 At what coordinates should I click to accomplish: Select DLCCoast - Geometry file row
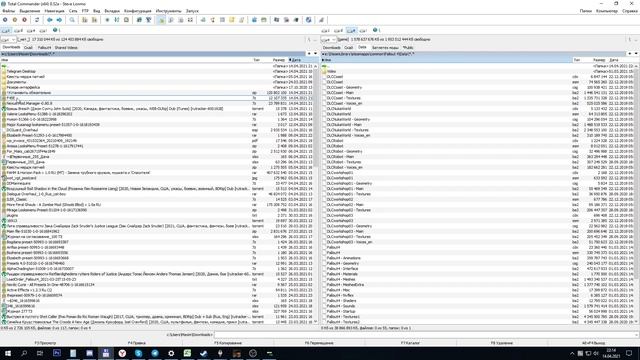[478, 87]
